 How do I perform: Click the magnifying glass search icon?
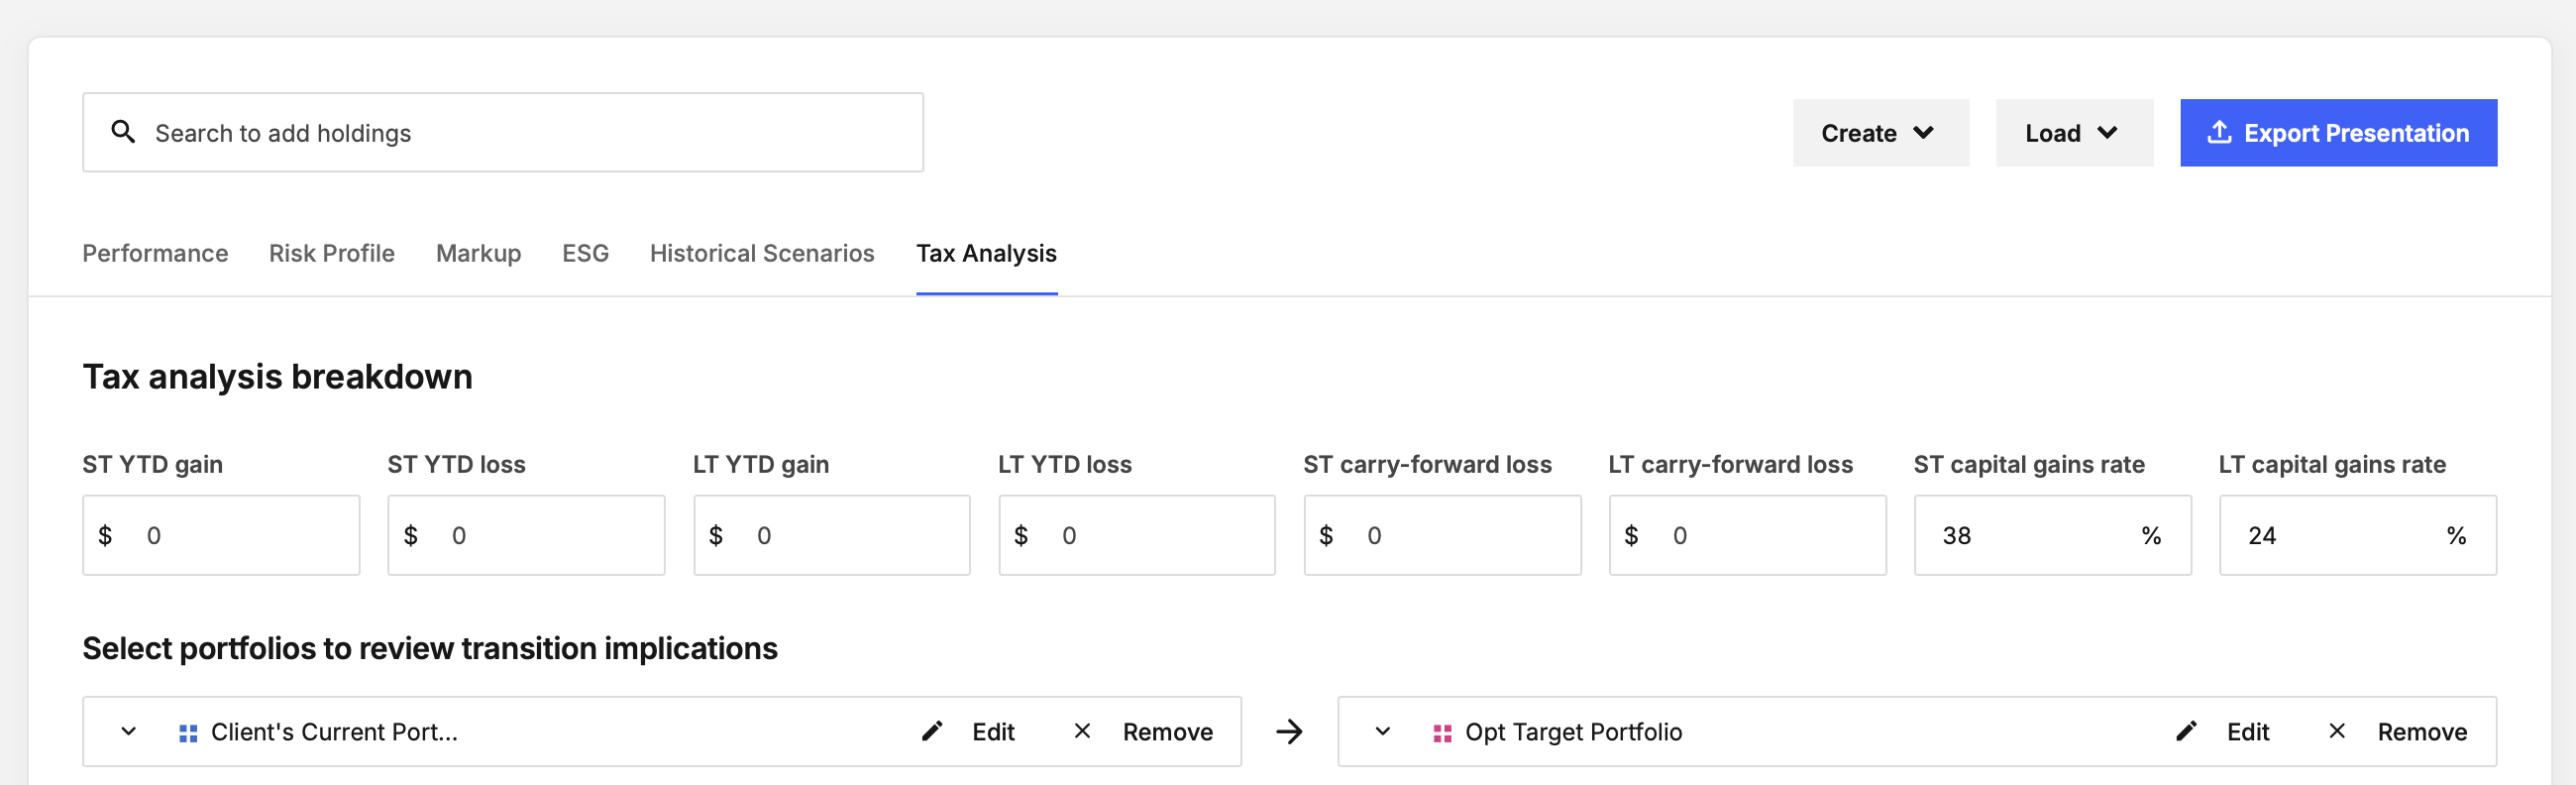tap(123, 132)
